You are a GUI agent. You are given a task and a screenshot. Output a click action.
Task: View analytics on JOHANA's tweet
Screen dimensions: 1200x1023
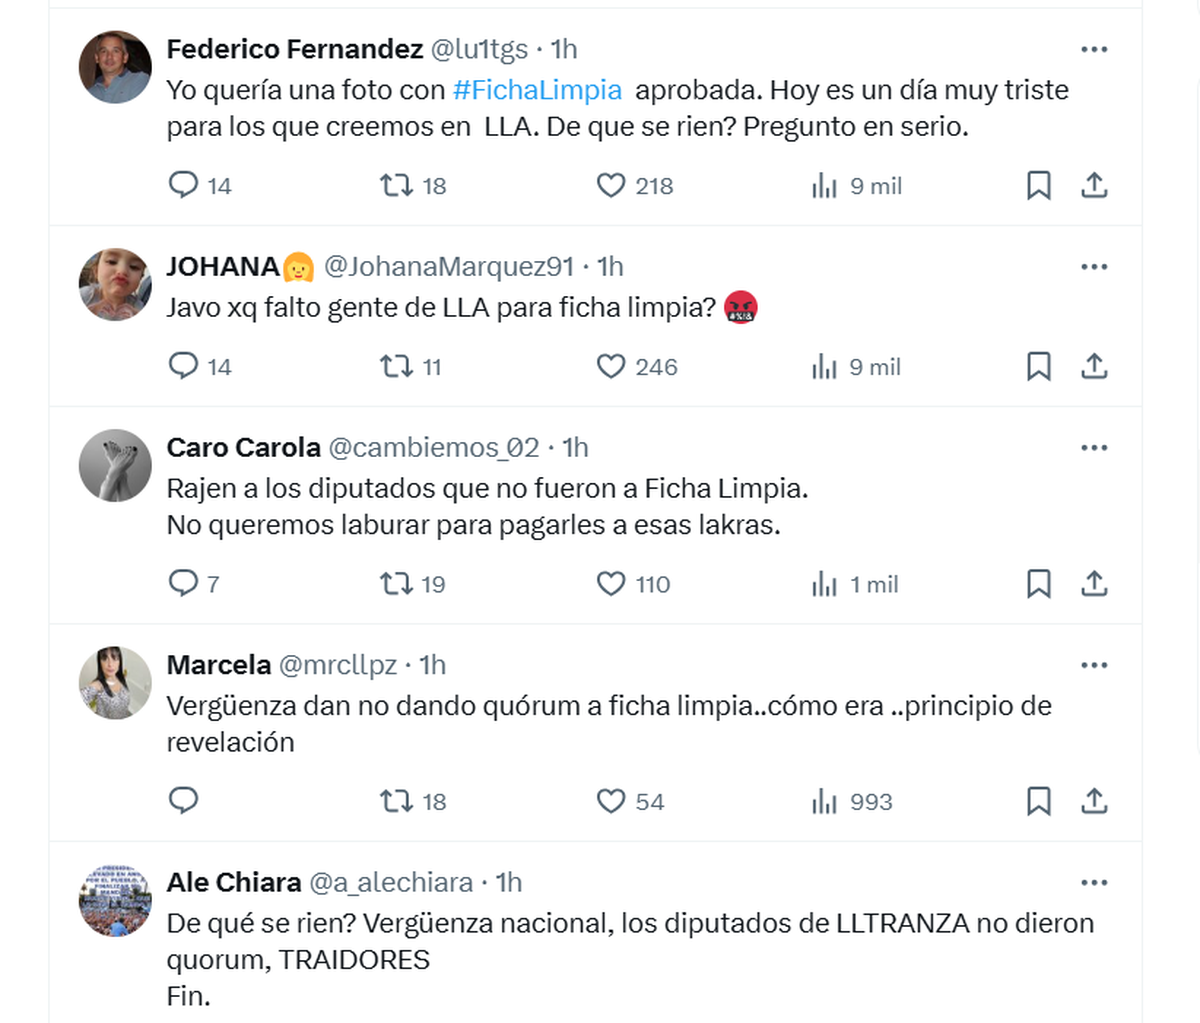(825, 367)
